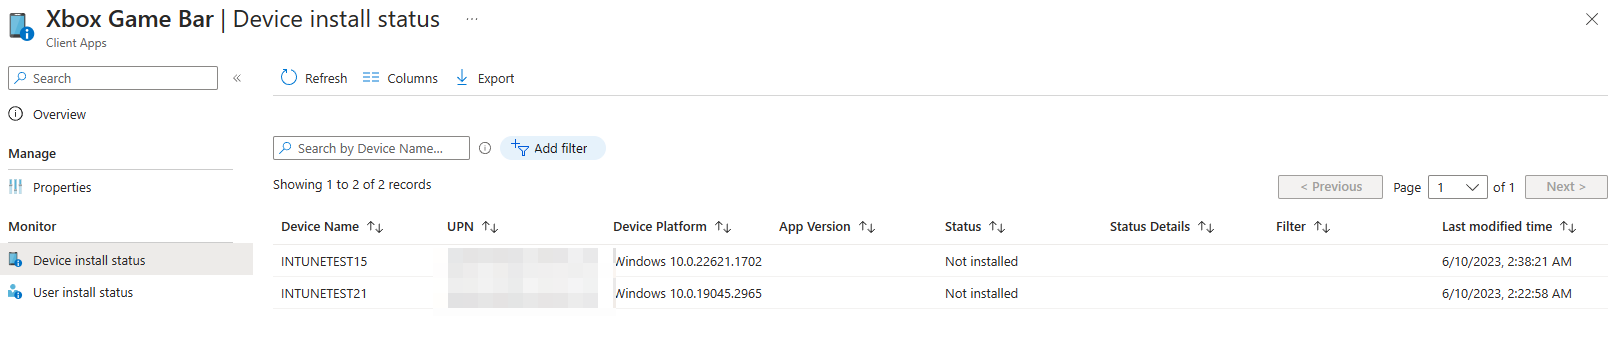The image size is (1620, 361).
Task: Click the sidebar Search box
Action: [x=113, y=78]
